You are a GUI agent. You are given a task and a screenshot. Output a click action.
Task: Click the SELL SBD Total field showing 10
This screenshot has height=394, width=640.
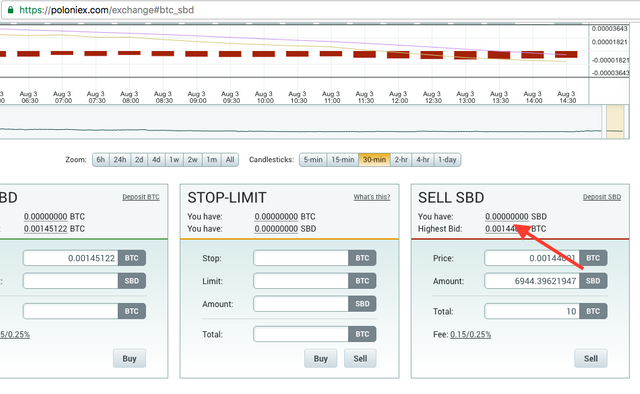coord(532,311)
